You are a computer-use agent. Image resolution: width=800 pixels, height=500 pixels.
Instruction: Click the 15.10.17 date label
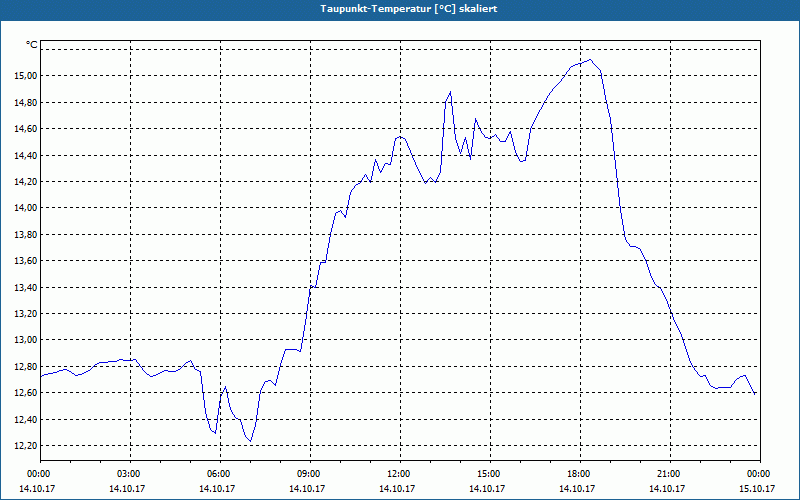[x=757, y=489]
